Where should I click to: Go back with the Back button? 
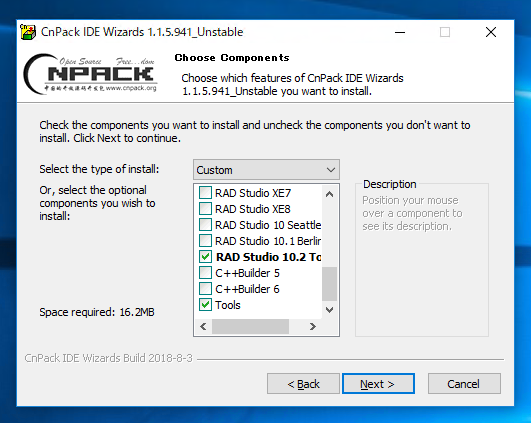(x=303, y=384)
